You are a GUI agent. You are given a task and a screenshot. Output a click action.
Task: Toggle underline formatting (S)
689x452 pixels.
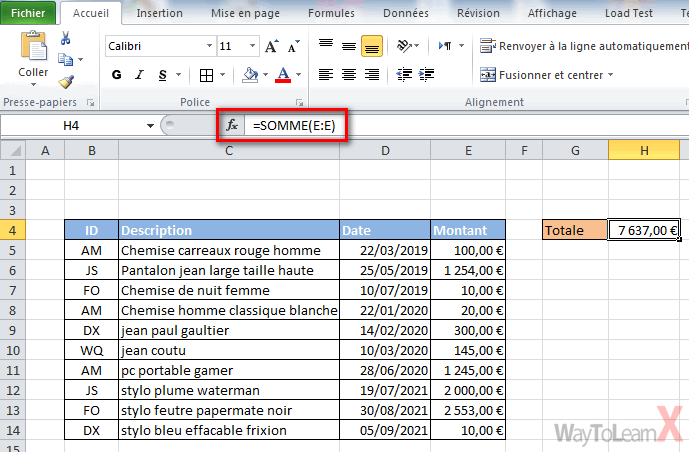(x=163, y=75)
